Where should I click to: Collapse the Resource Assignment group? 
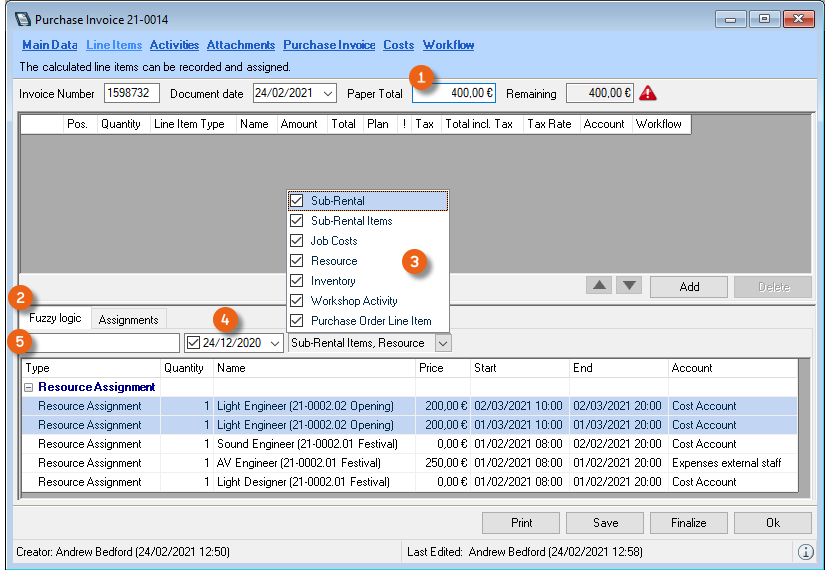pyautogui.click(x=29, y=387)
